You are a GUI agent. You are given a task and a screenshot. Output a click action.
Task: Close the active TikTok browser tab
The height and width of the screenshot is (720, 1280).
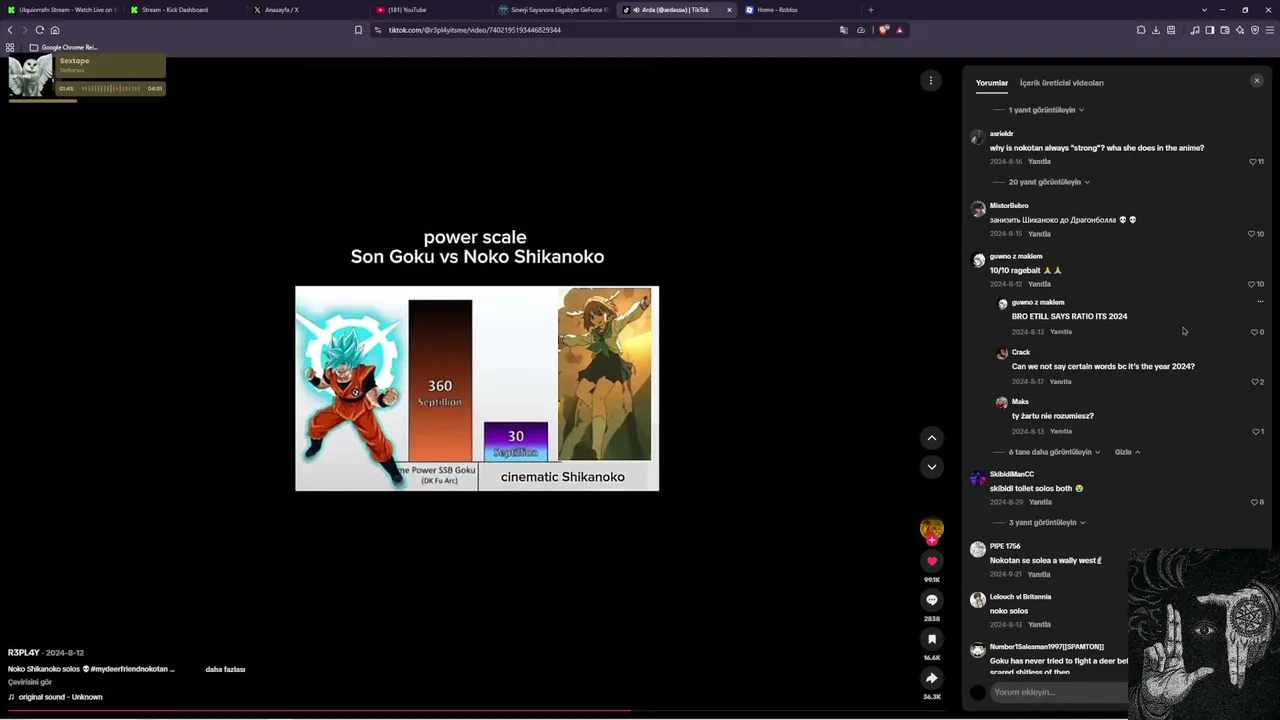729,10
